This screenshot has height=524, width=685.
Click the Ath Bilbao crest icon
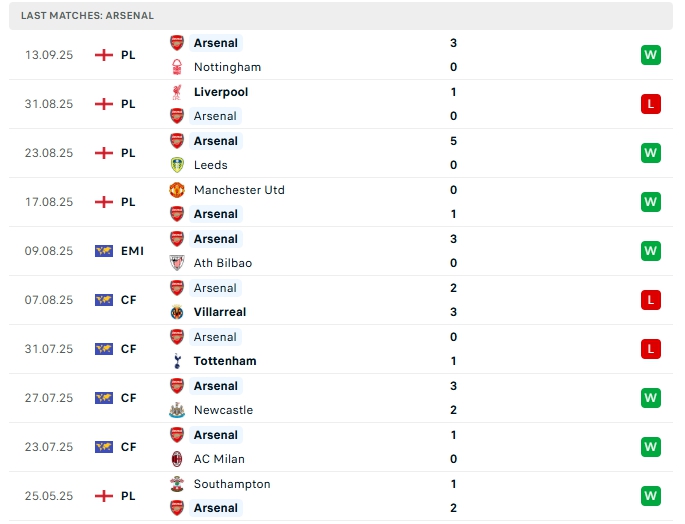pyautogui.click(x=177, y=263)
